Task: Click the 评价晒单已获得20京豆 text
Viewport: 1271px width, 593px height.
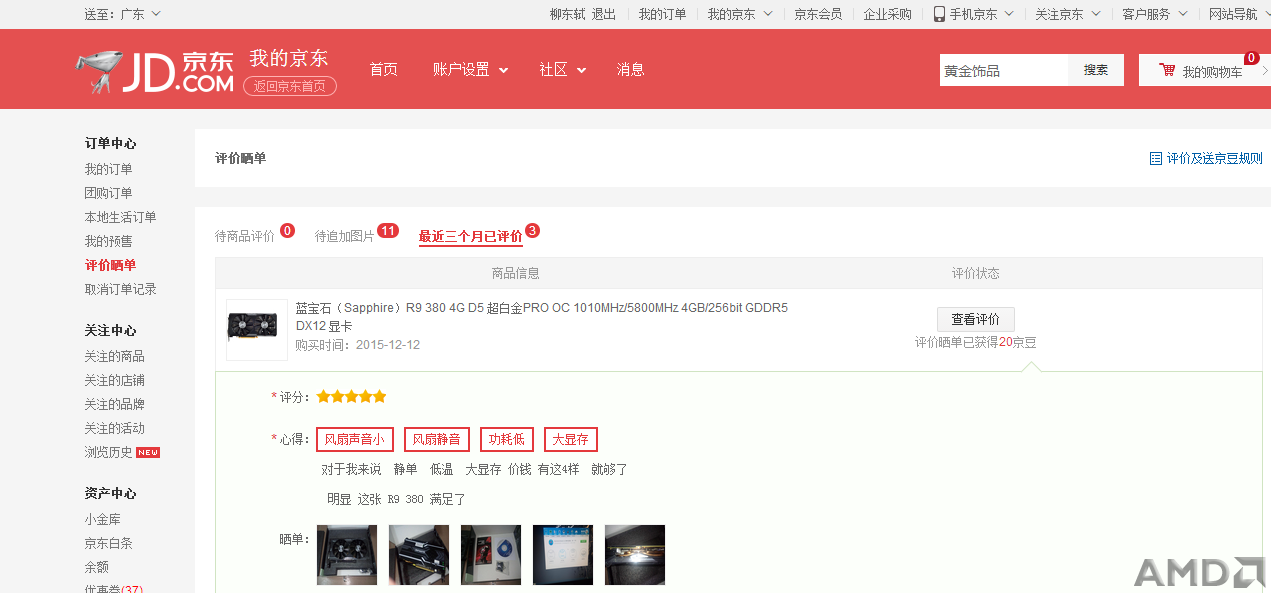Action: pos(975,342)
